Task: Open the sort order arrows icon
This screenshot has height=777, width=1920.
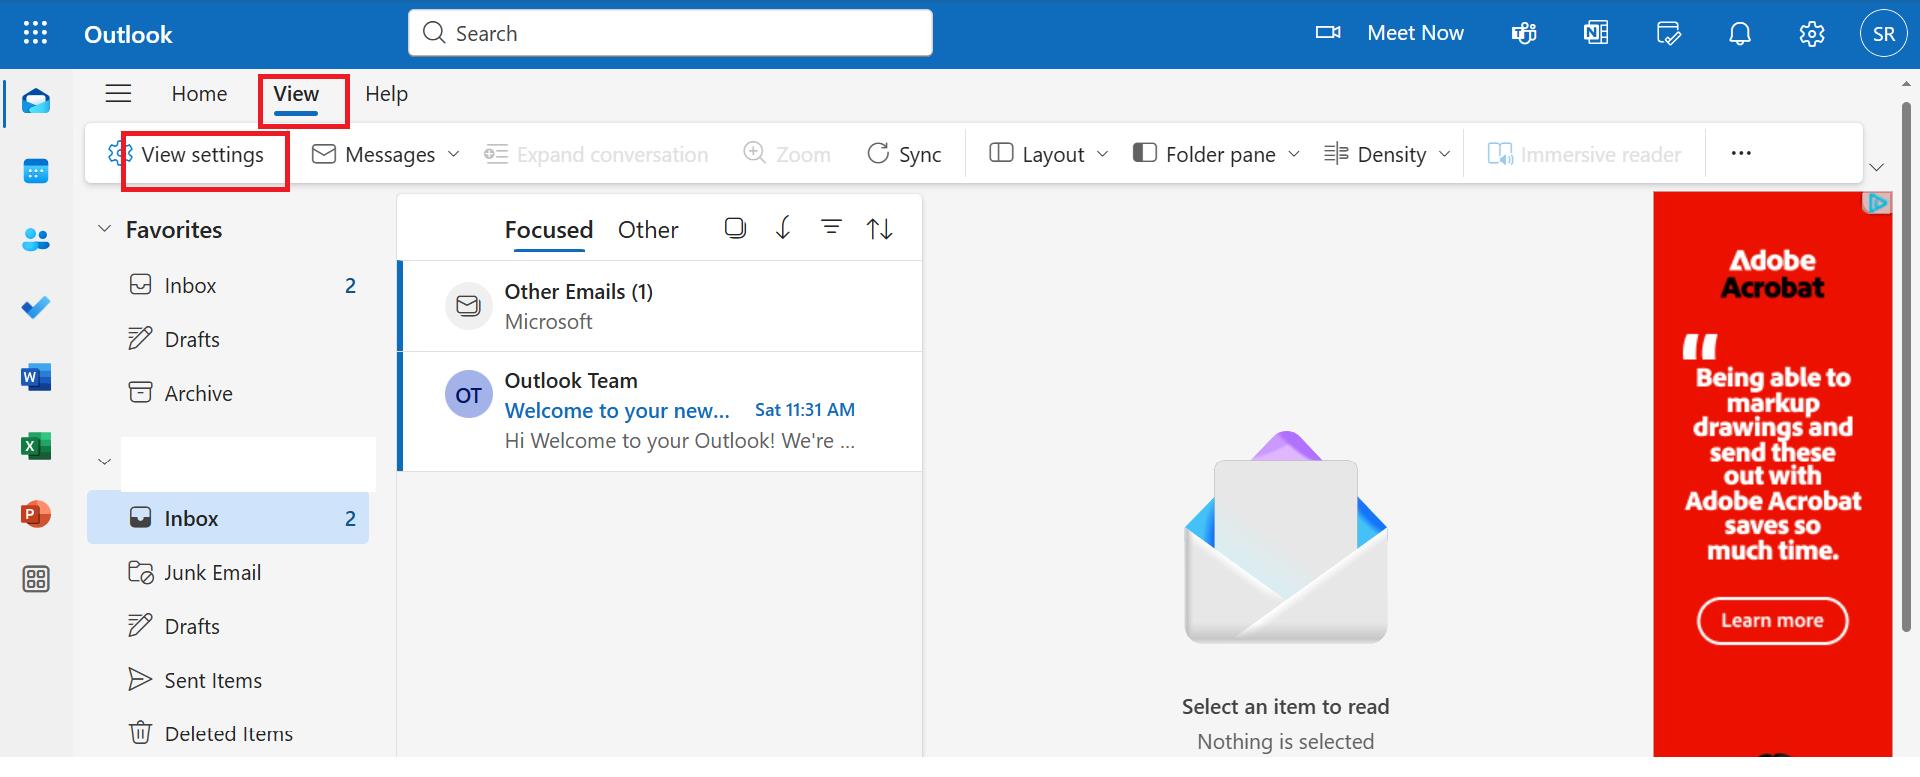Action: [879, 228]
